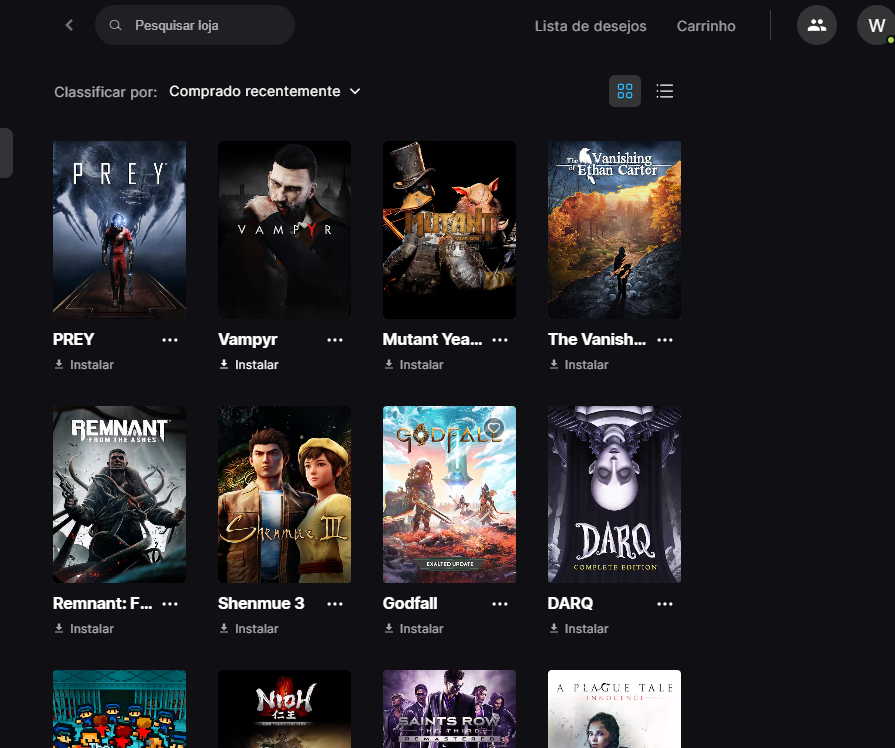895x748 pixels.
Task: Click the ellipsis for Mutant Year Zero
Action: pyautogui.click(x=500, y=340)
